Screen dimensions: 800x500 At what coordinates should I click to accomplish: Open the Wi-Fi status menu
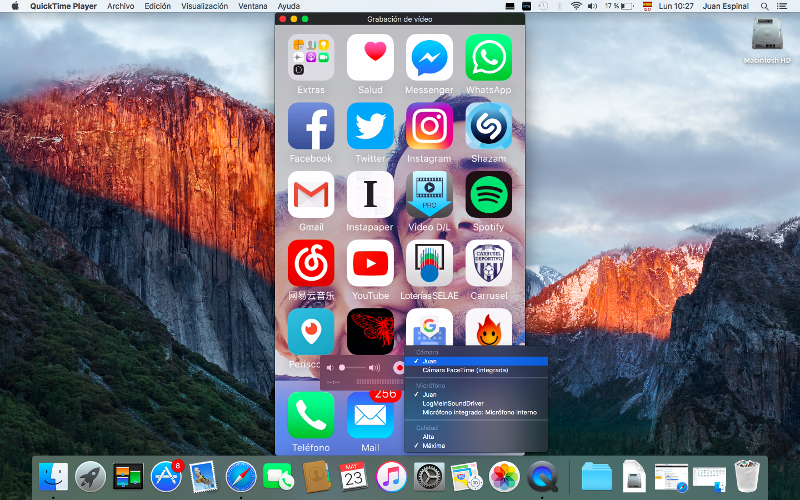[x=576, y=6]
